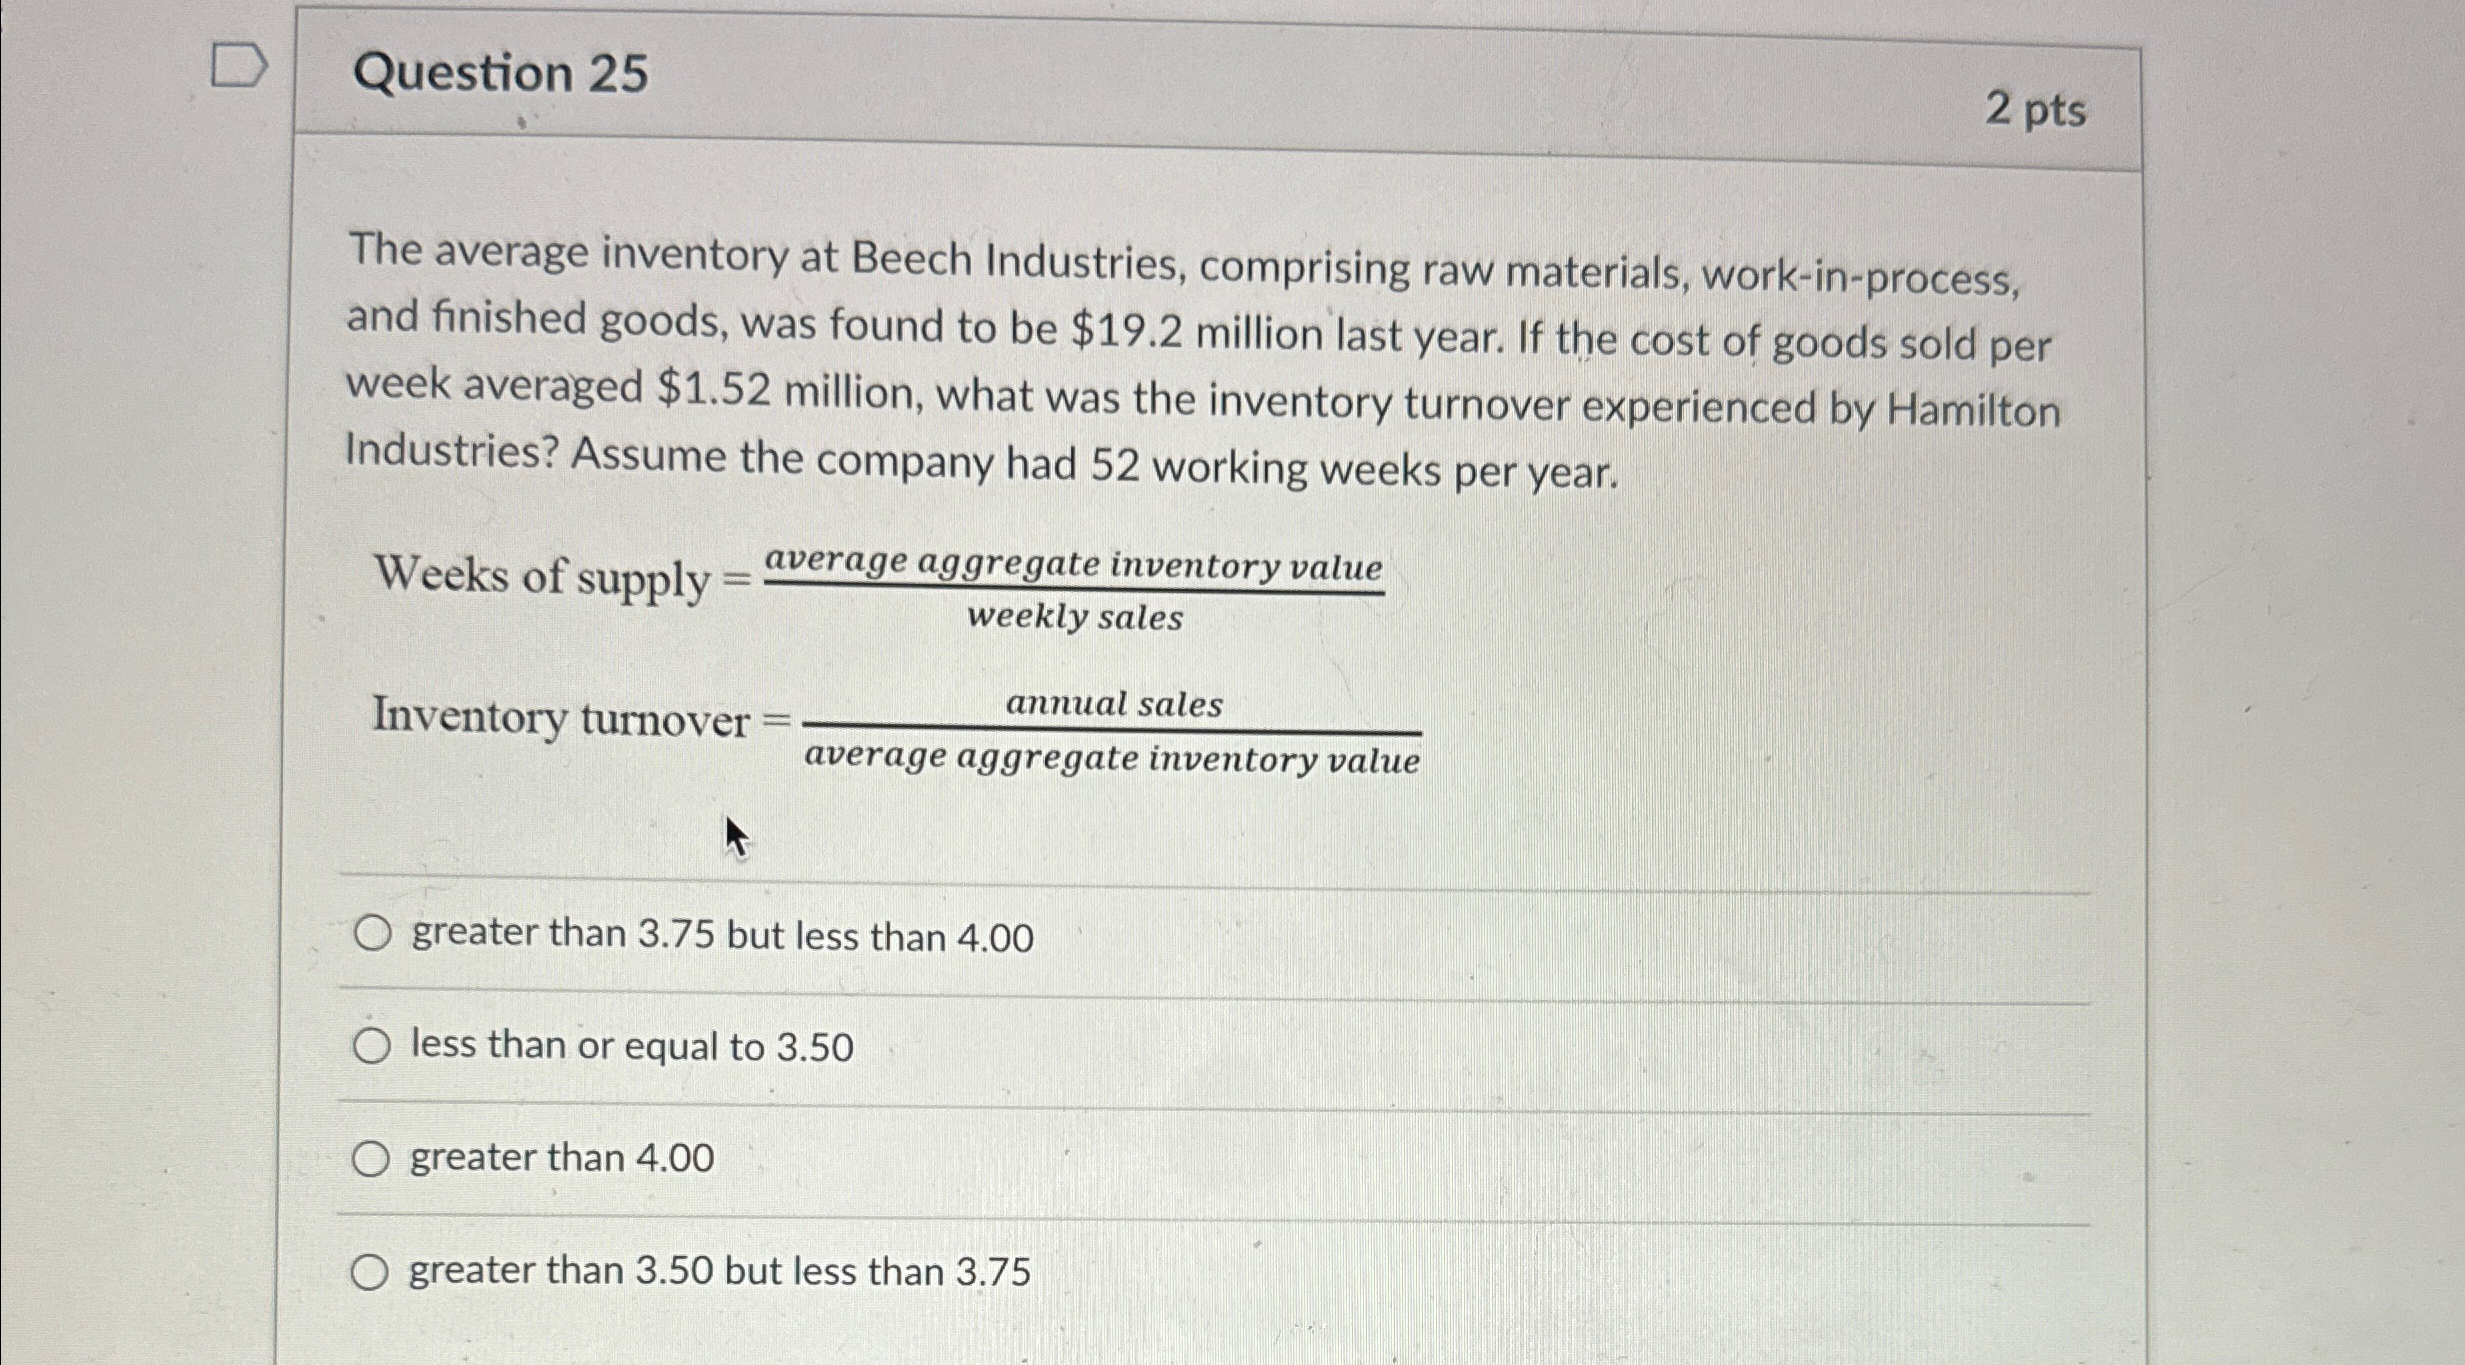This screenshot has width=2465, height=1365.
Task: Click 'greater than 3.50 but less than 3.75' text
Action: click(718, 1270)
